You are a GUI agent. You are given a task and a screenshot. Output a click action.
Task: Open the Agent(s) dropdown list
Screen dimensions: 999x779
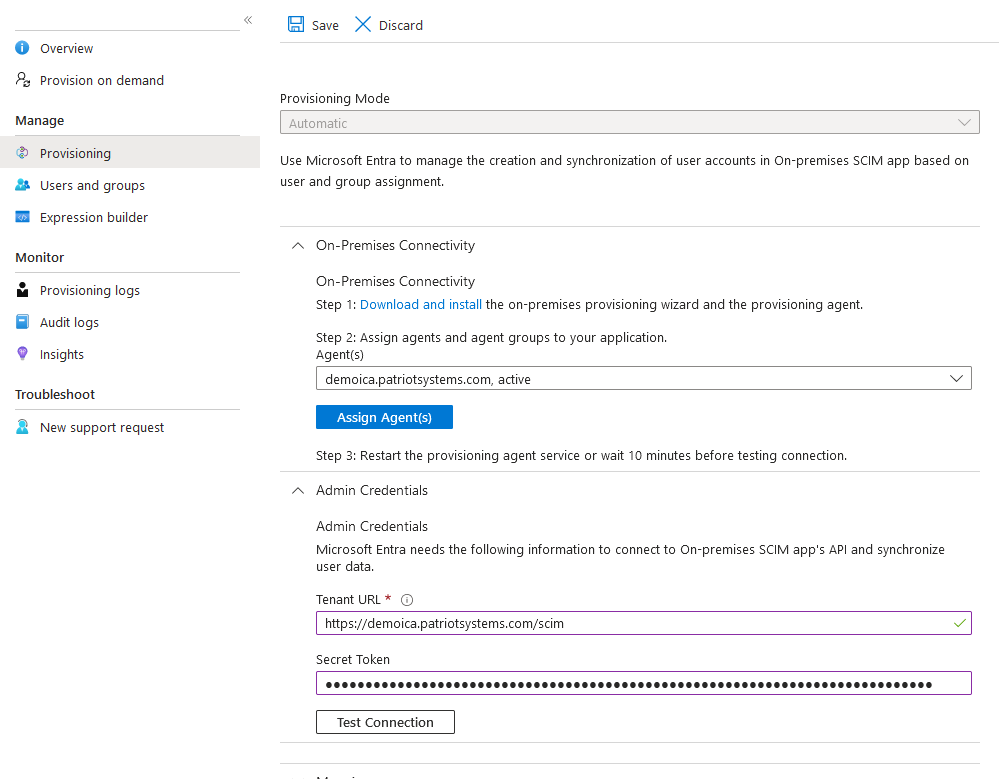point(643,378)
